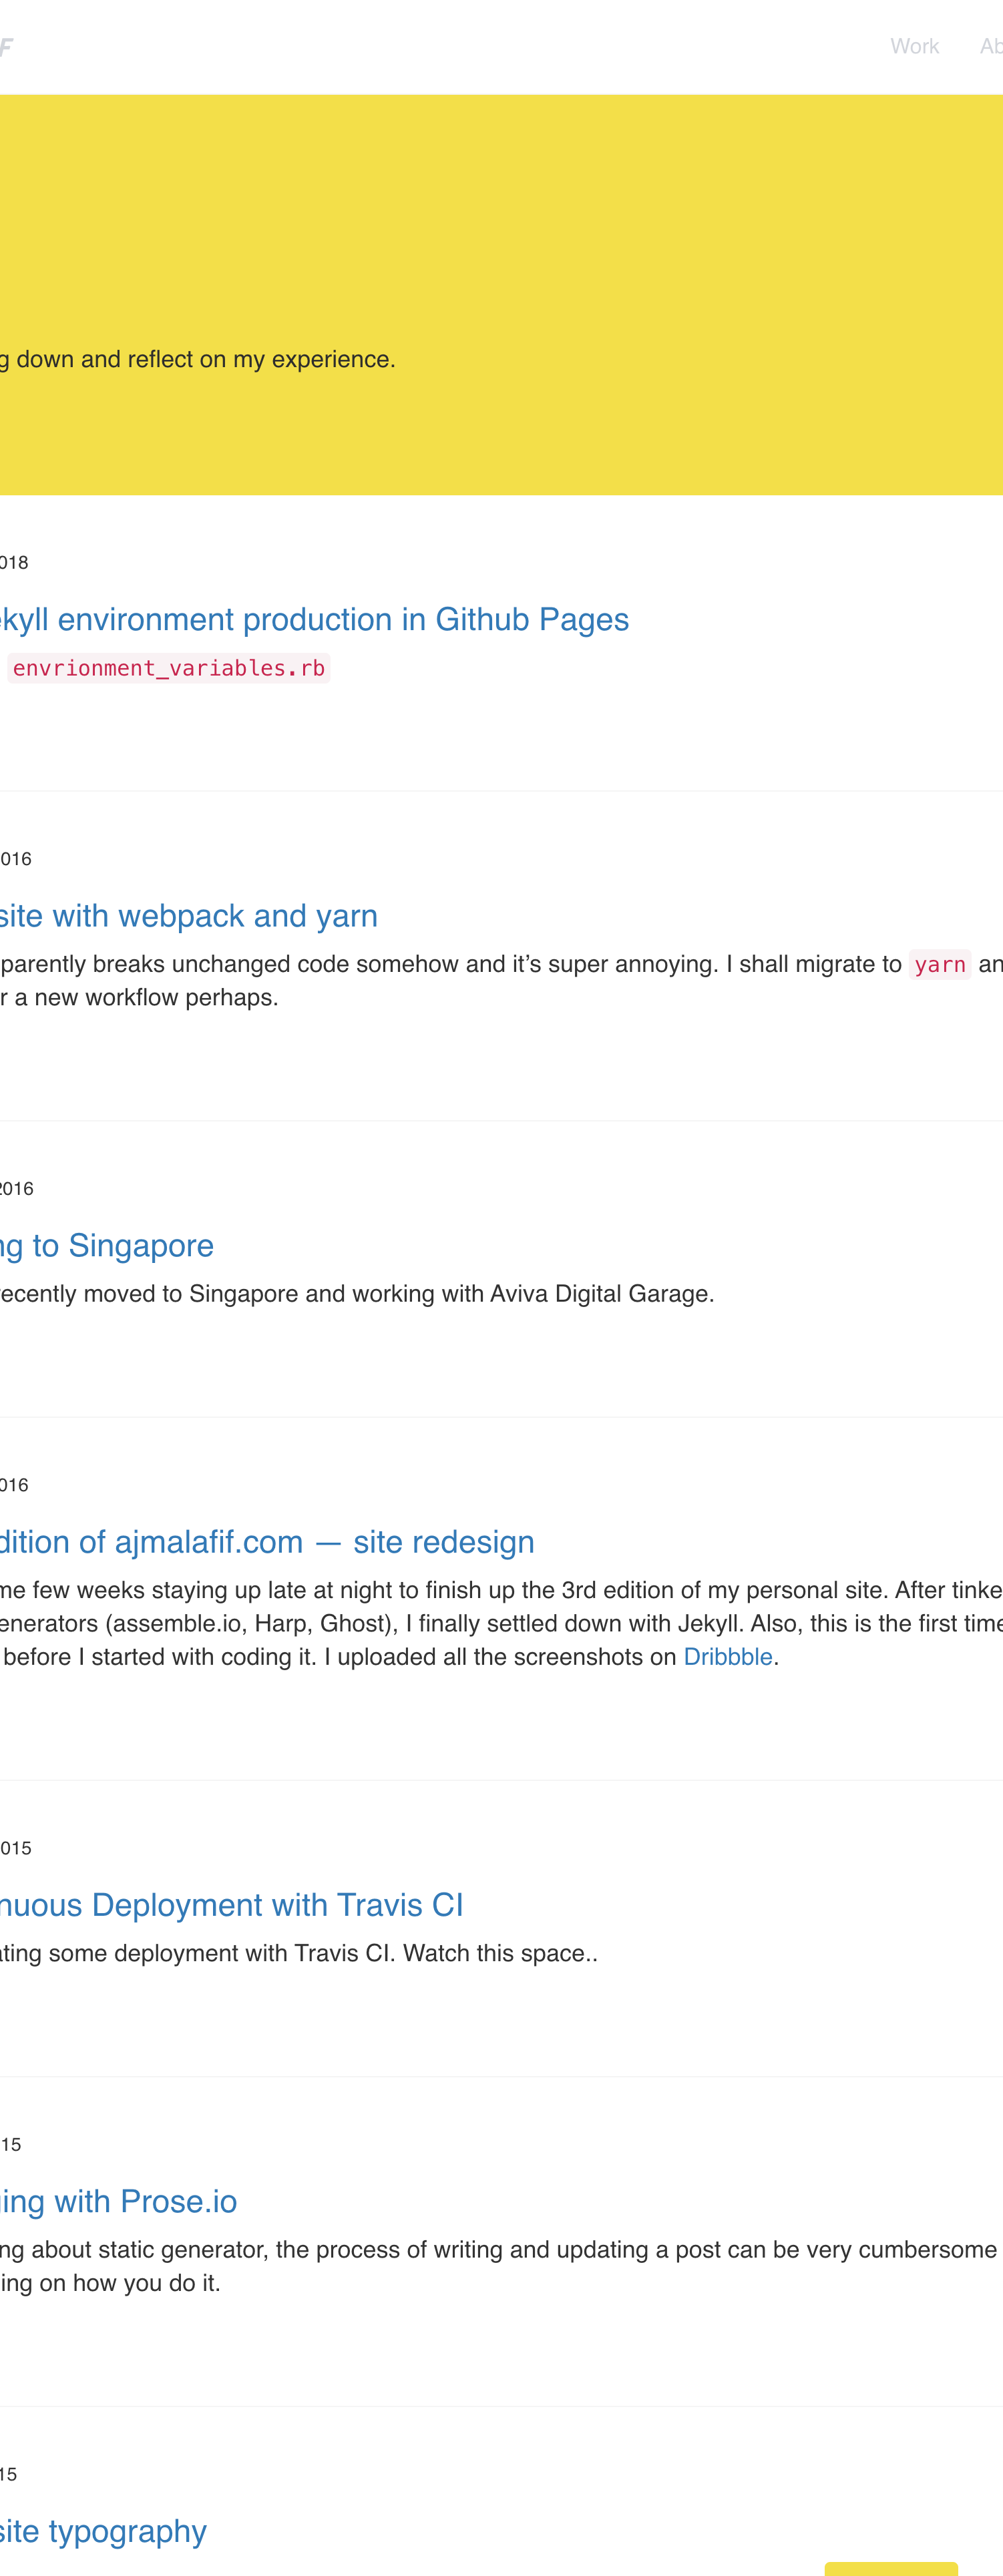Image resolution: width=1003 pixels, height=2576 pixels.
Task: Click the yarn inline code tag
Action: point(939,965)
